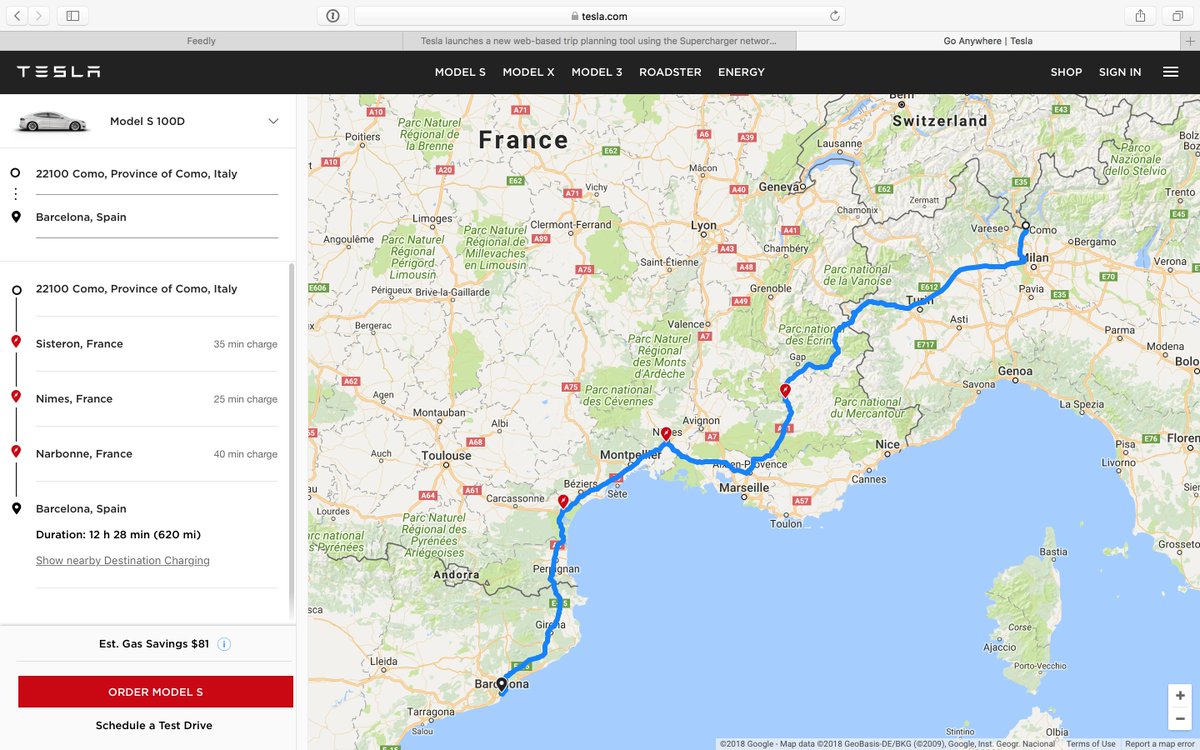The width and height of the screenshot is (1200, 750).
Task: Click the Barcelona destination pin on map
Action: coord(502,686)
